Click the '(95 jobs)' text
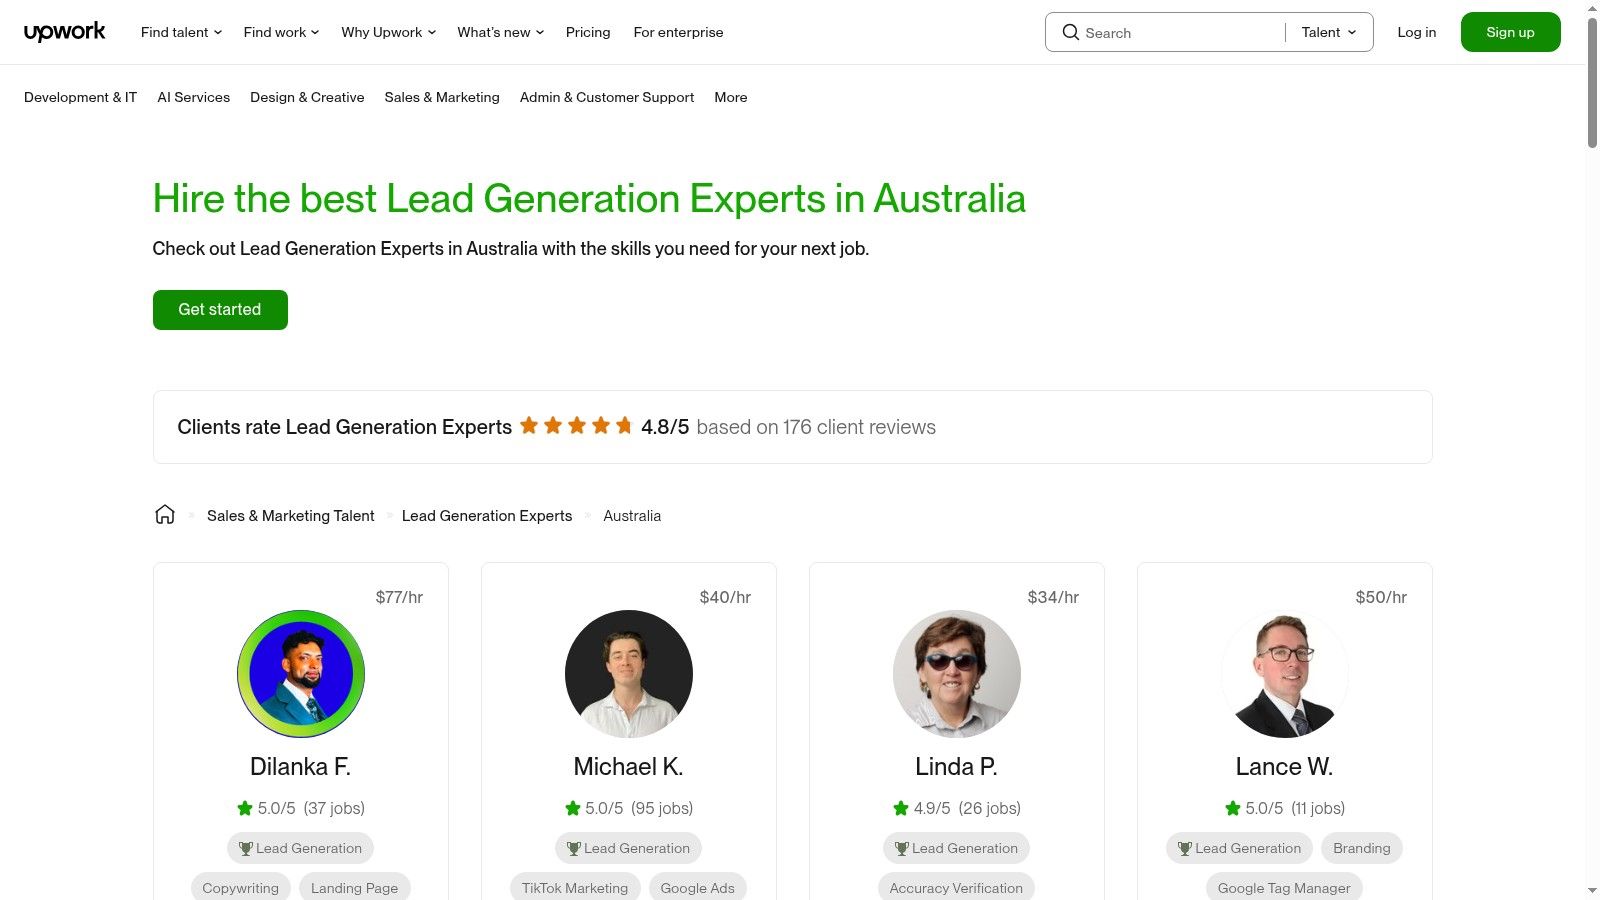1600x900 pixels. (662, 808)
